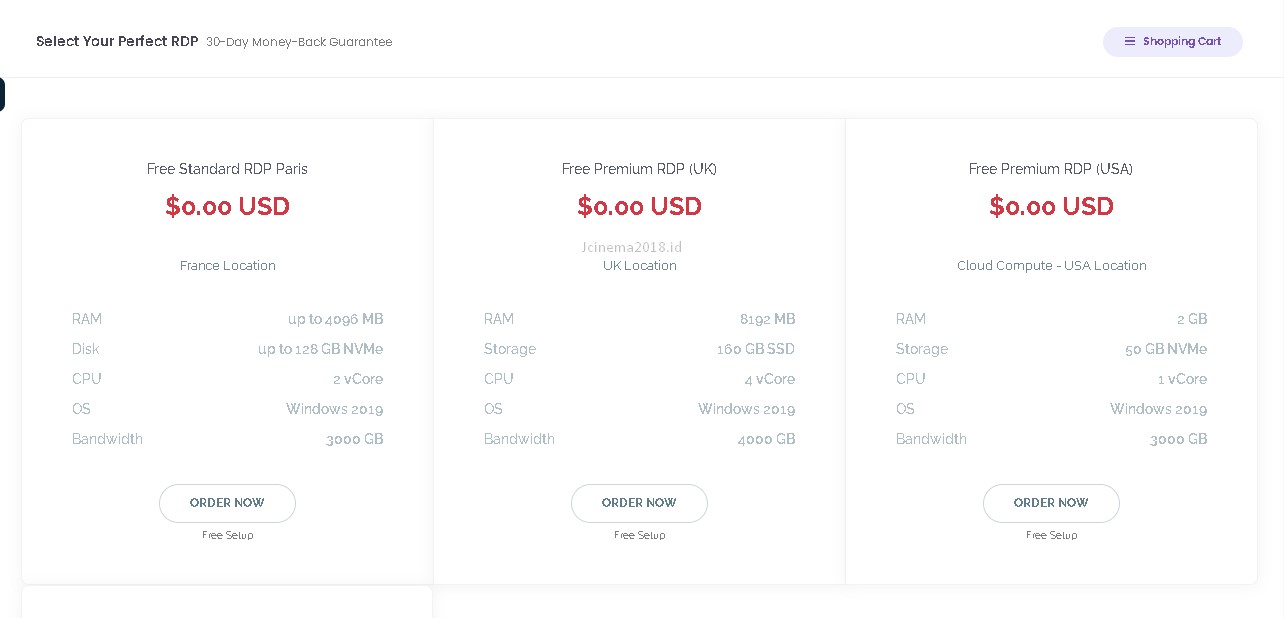Order the Free Premium RDP (UK) plan
Viewport: 1284px width, 618px height.
pos(639,503)
